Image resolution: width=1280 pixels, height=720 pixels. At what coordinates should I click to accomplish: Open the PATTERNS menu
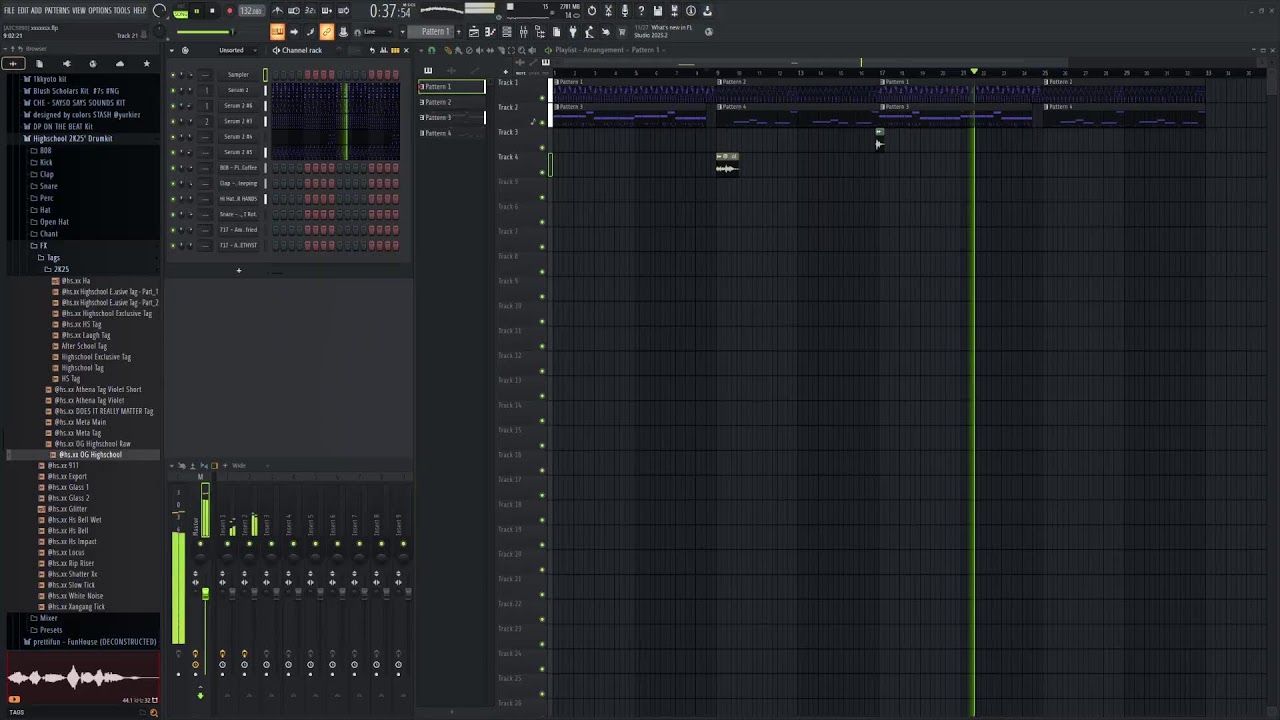coord(57,11)
